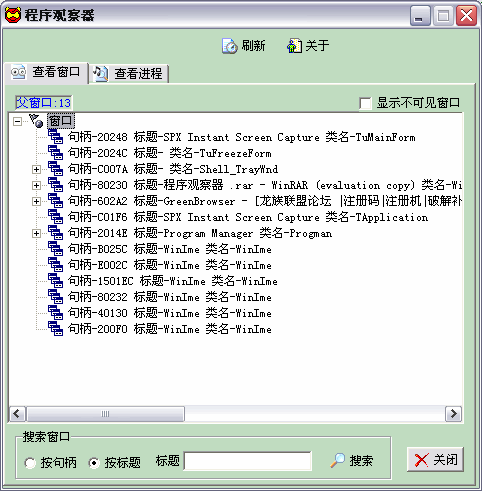
Task: Collapse the root 窗口 tree node
Action: pyautogui.click(x=17, y=121)
